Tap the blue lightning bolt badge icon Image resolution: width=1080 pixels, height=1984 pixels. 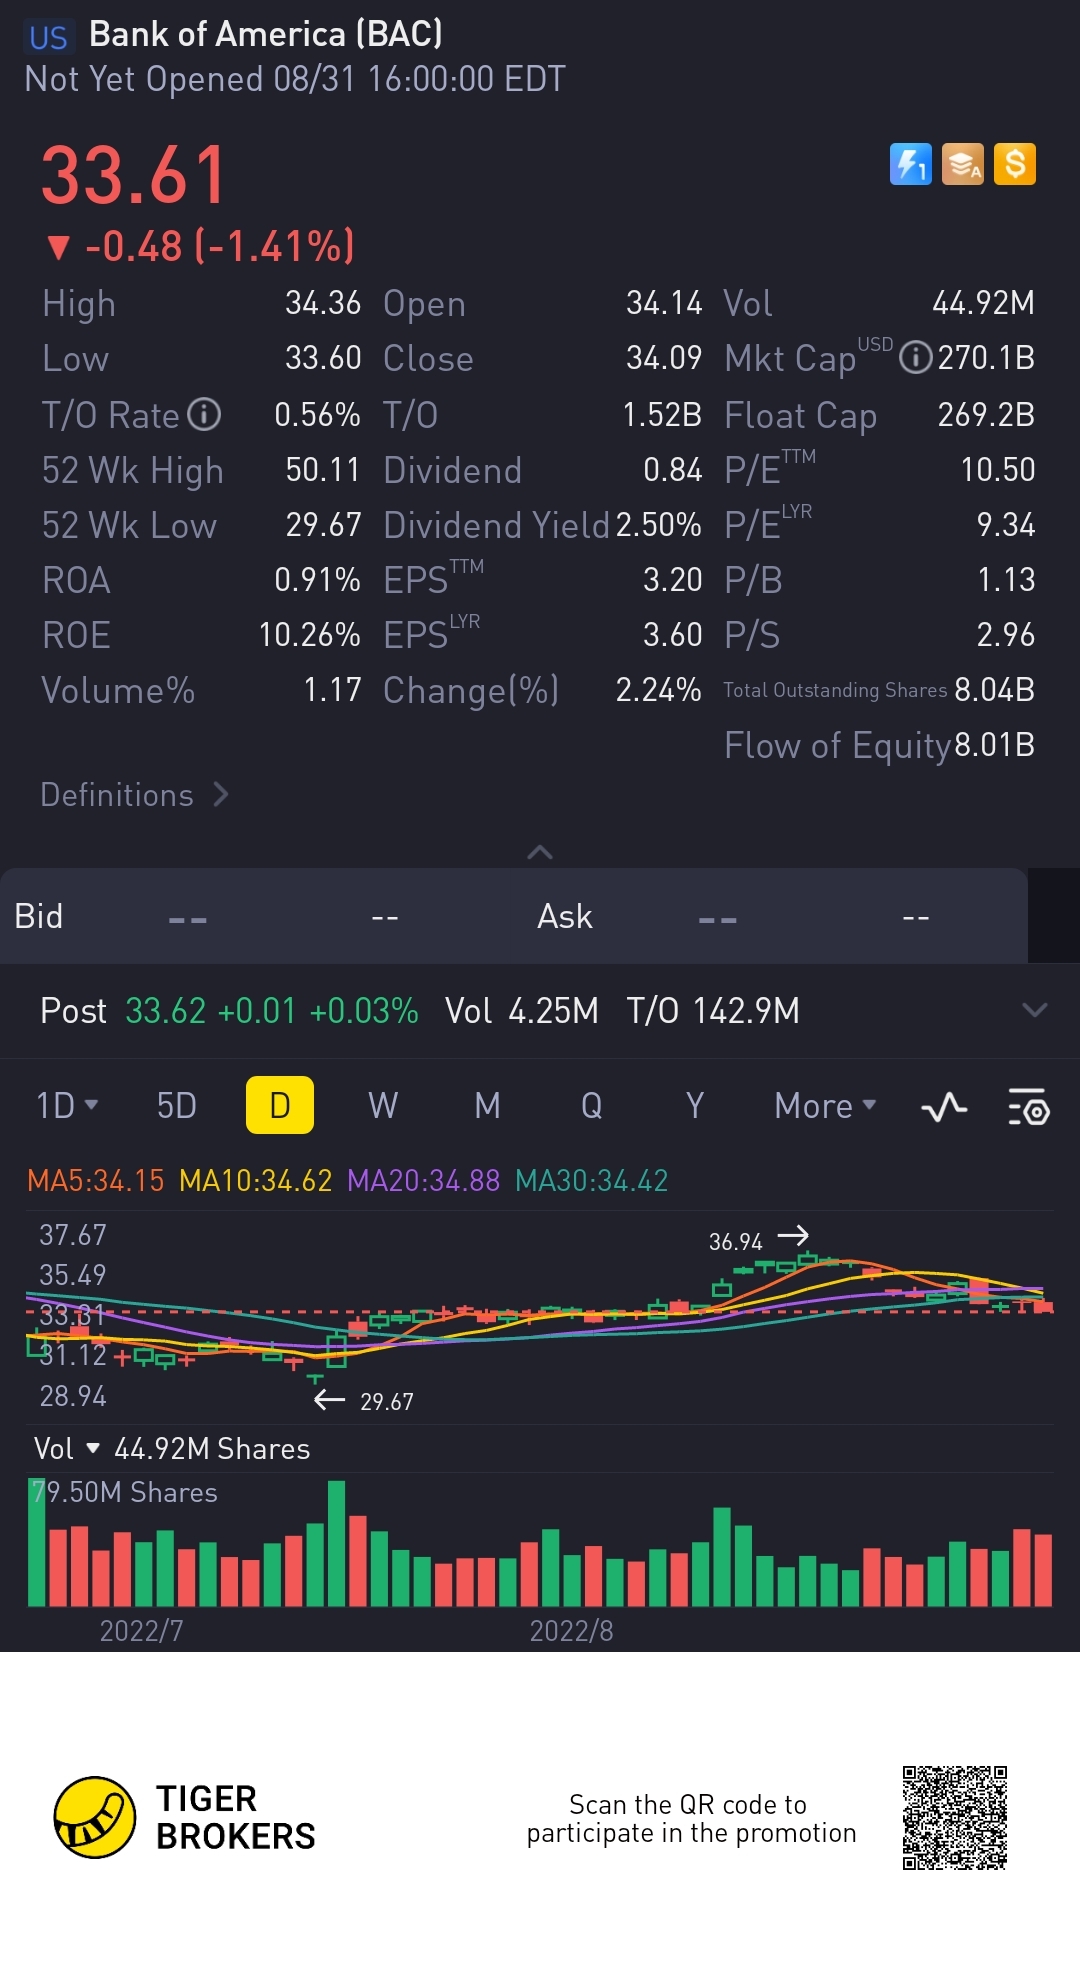coord(911,164)
